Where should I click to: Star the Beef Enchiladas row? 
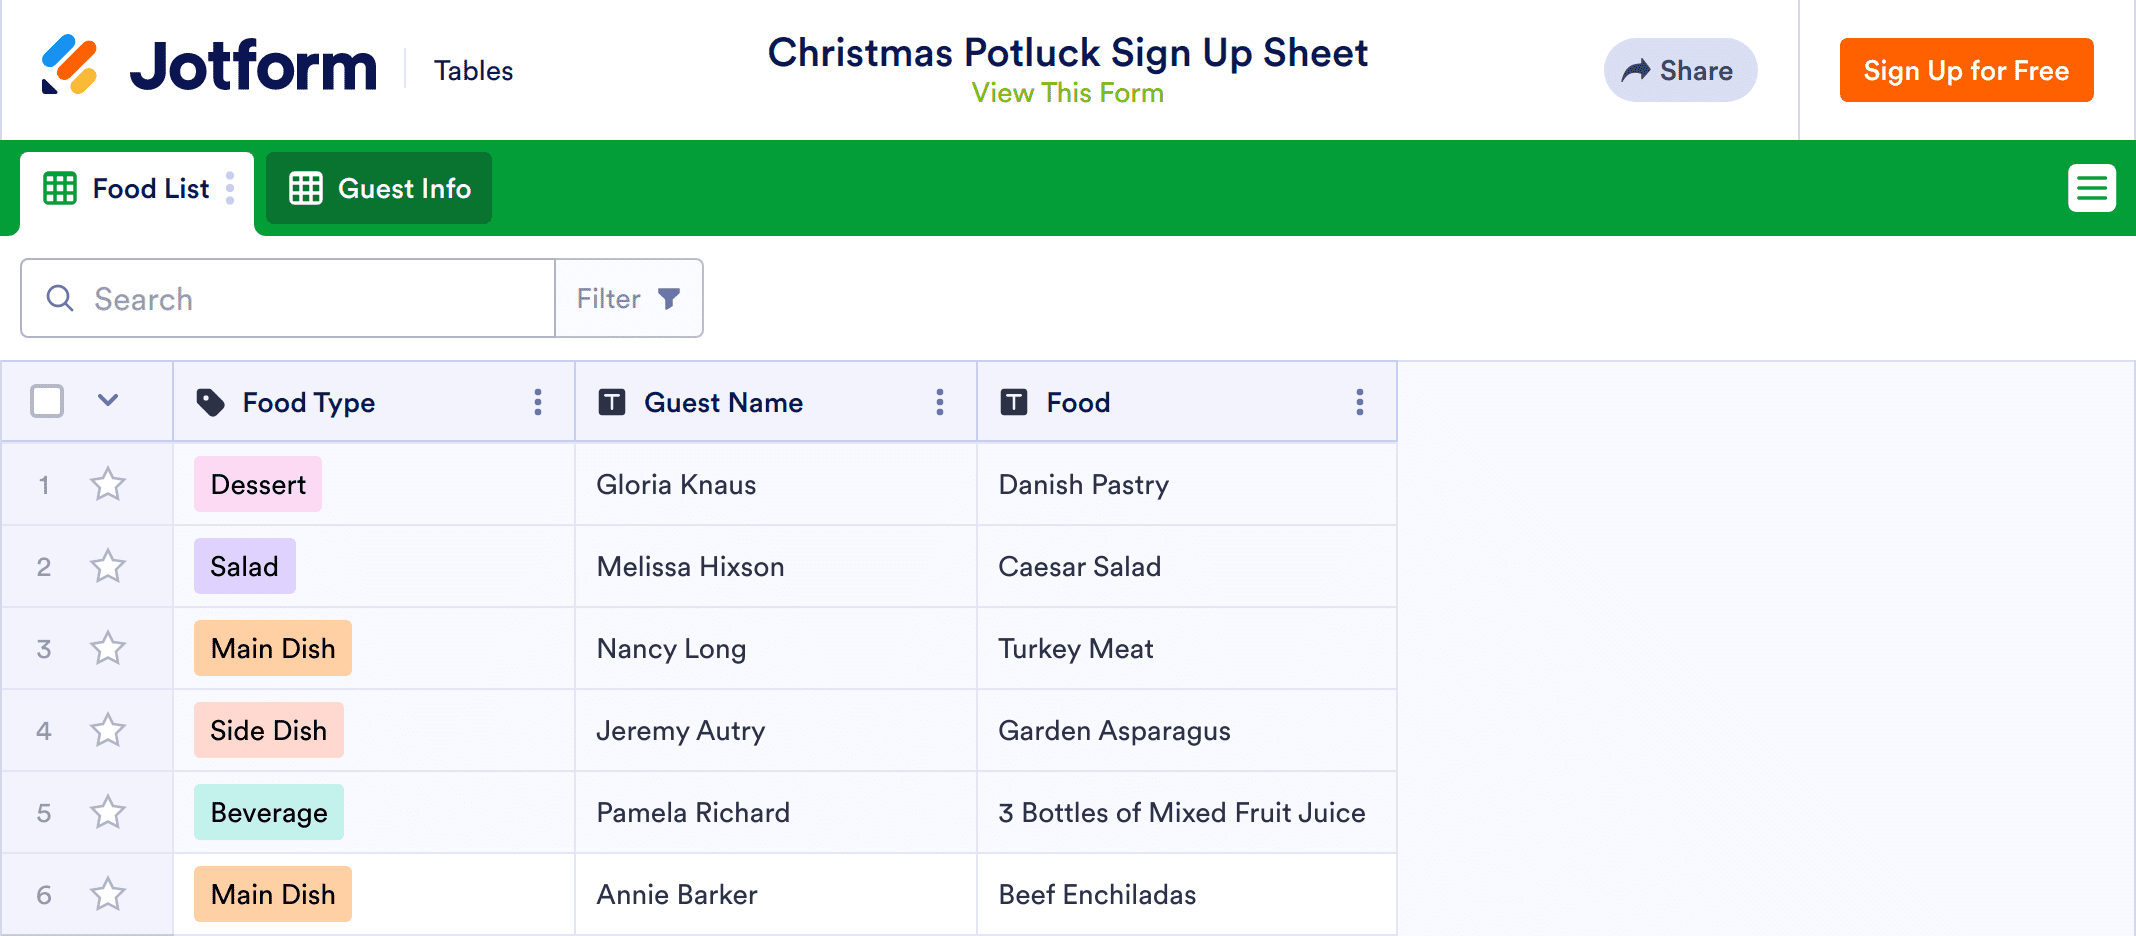pyautogui.click(x=108, y=895)
